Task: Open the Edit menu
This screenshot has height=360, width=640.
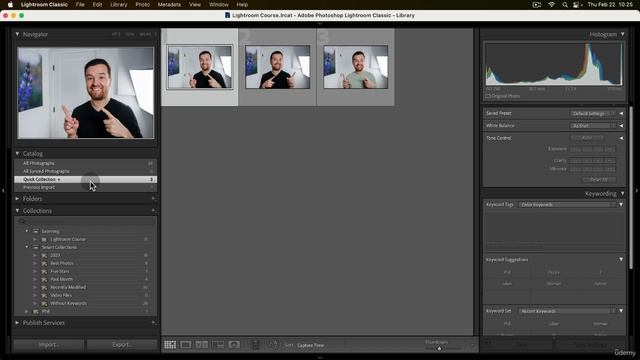Action: coord(97,5)
